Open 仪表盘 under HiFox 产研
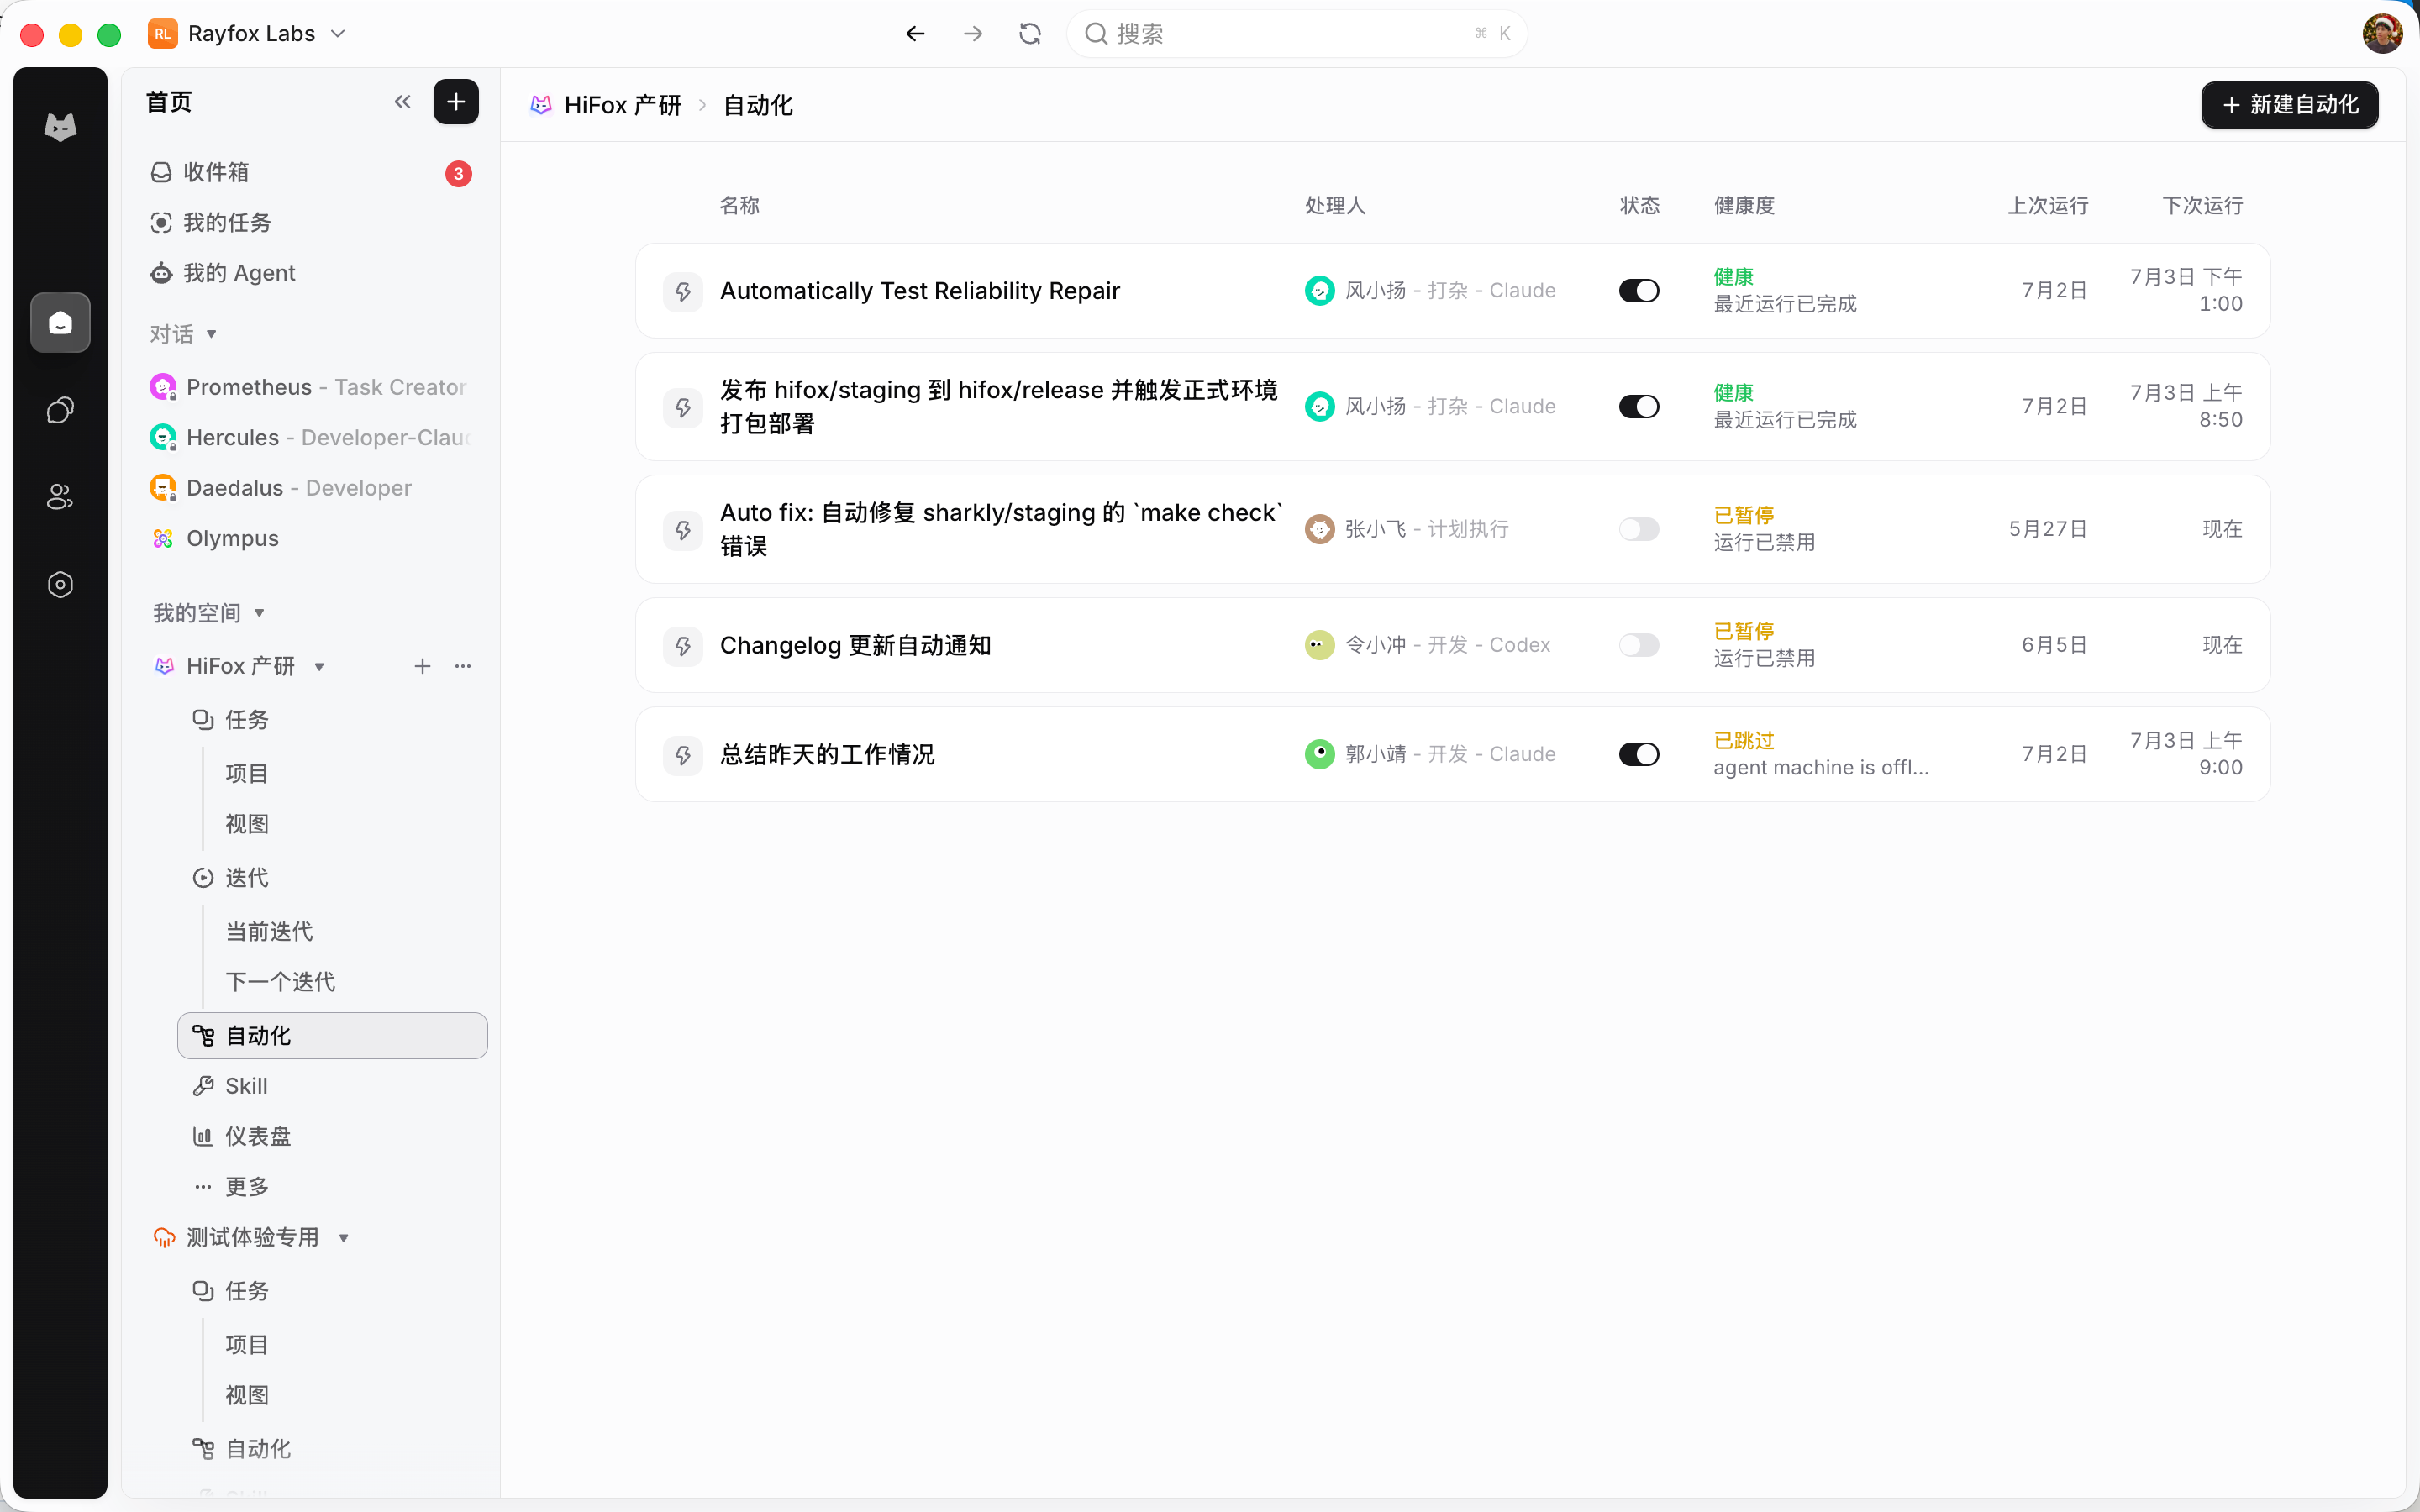This screenshot has height=1512, width=2420. coord(333,1137)
